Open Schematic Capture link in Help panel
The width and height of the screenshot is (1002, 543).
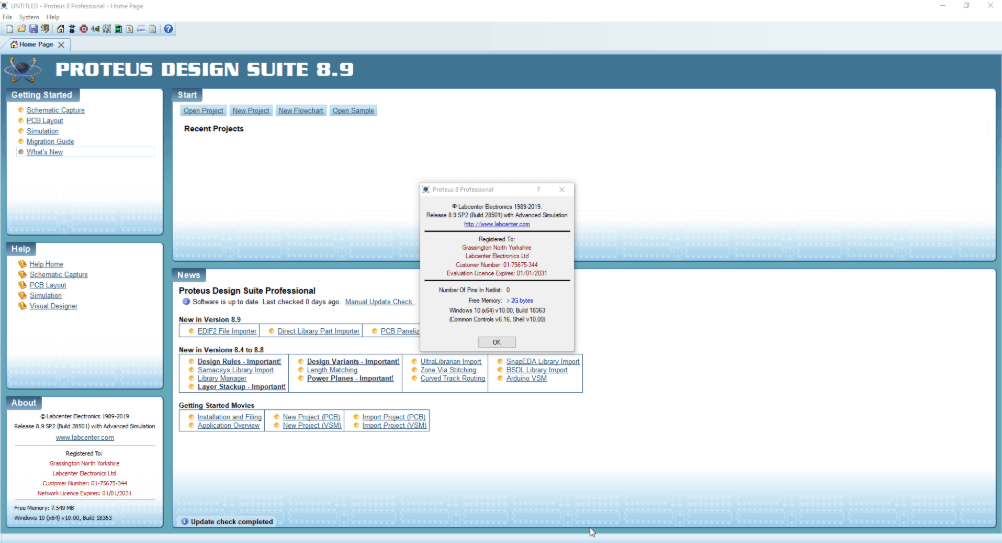(59, 275)
